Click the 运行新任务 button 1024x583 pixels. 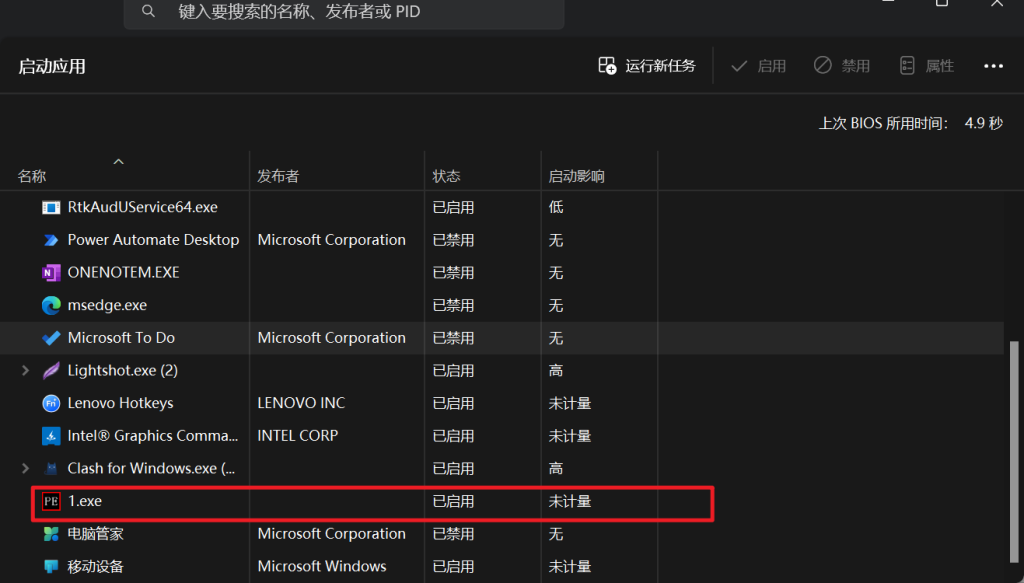pos(647,66)
